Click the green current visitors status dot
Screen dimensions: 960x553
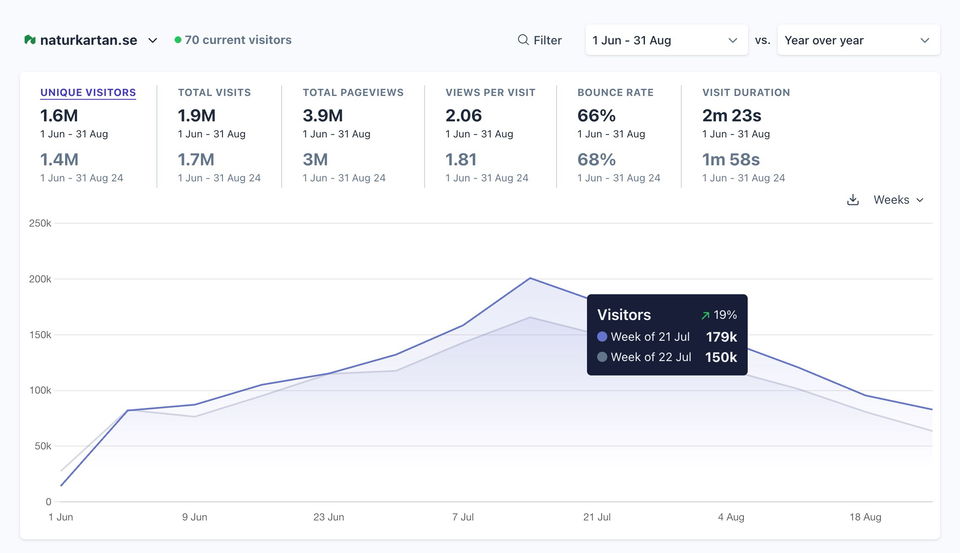[178, 40]
